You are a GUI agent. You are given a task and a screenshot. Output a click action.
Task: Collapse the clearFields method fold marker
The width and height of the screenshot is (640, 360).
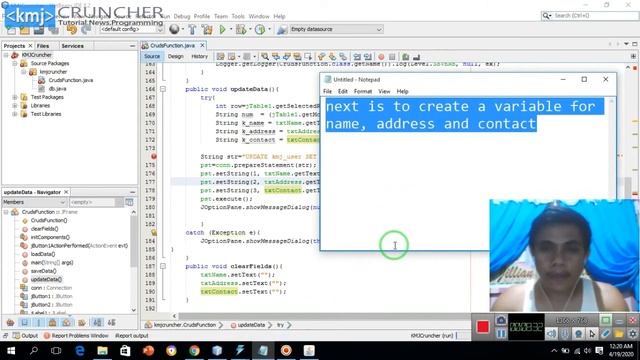pyautogui.click(x=163, y=266)
